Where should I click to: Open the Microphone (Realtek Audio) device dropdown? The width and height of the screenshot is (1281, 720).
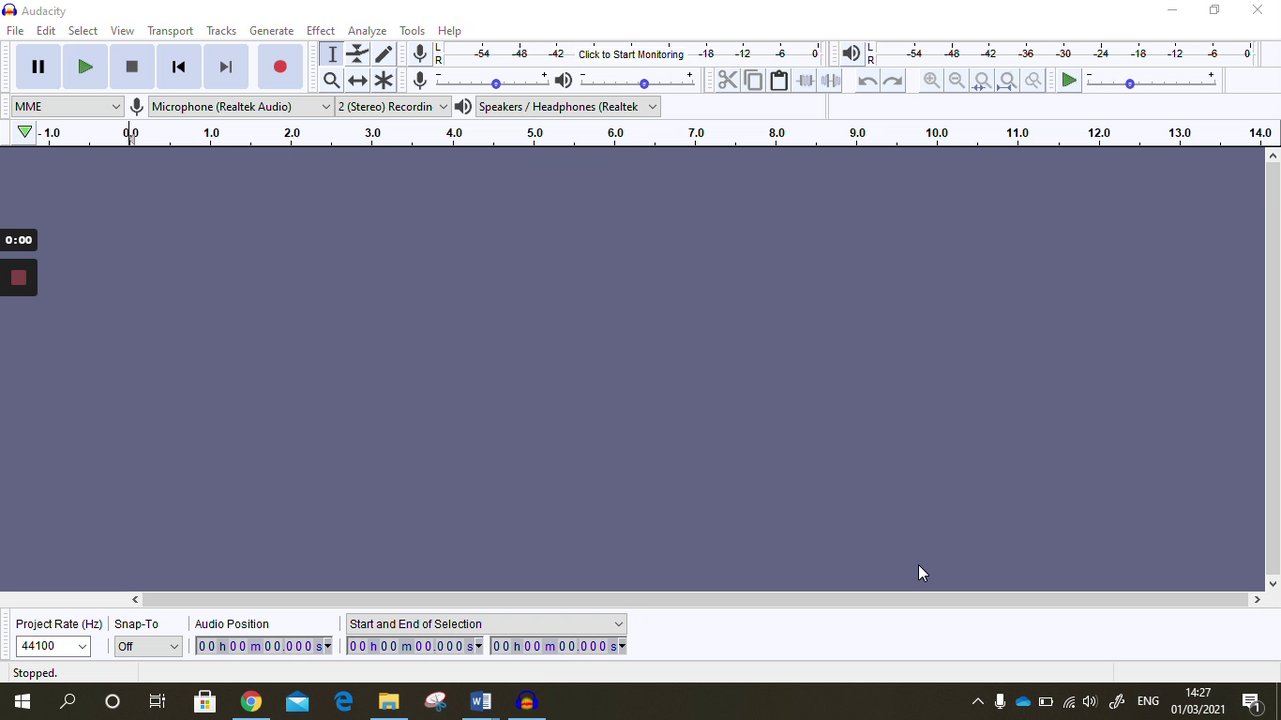(241, 106)
